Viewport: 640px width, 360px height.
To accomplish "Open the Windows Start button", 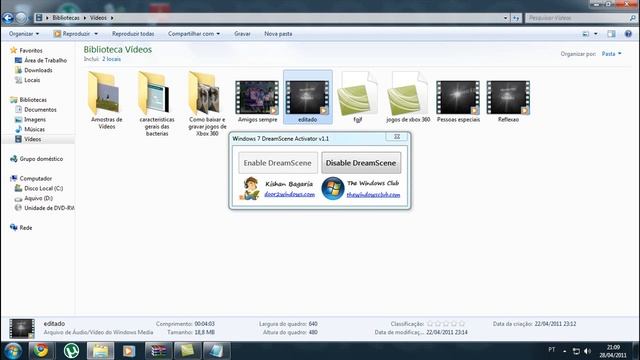I will coord(13,351).
